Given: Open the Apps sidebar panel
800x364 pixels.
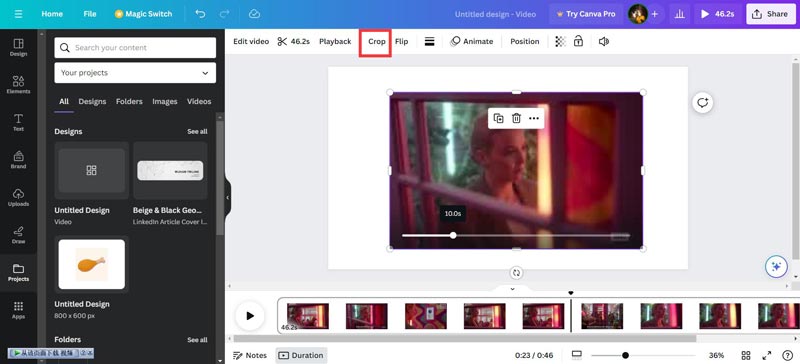Looking at the screenshot, I should pos(18,310).
